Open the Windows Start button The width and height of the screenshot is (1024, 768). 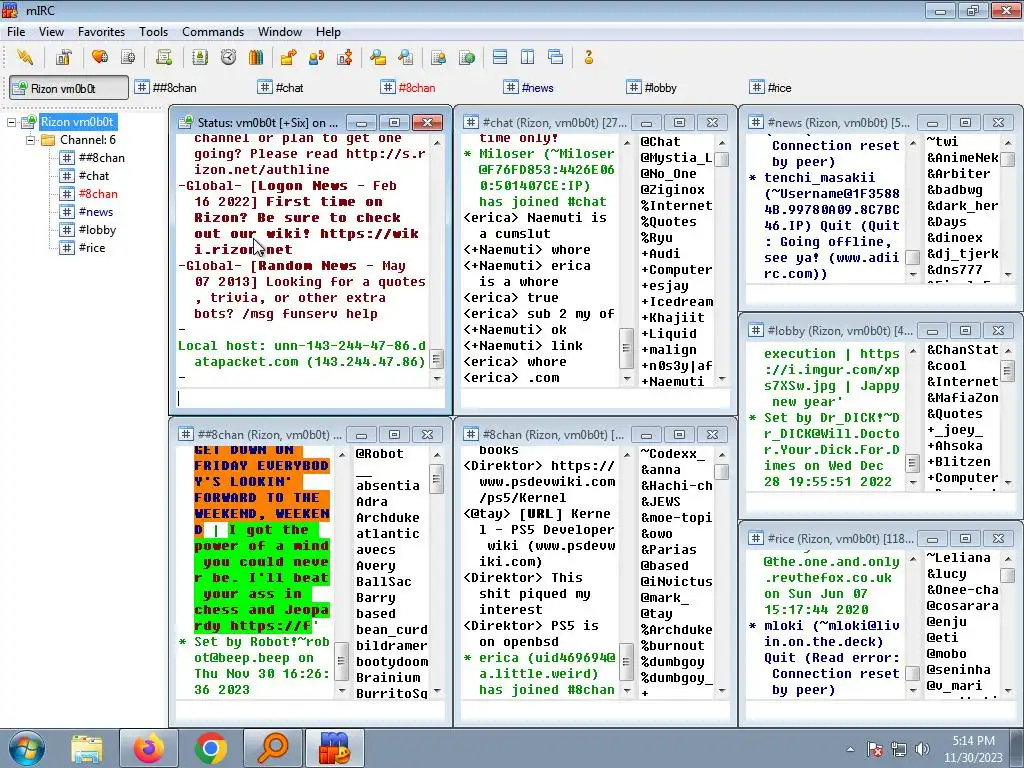coord(27,748)
